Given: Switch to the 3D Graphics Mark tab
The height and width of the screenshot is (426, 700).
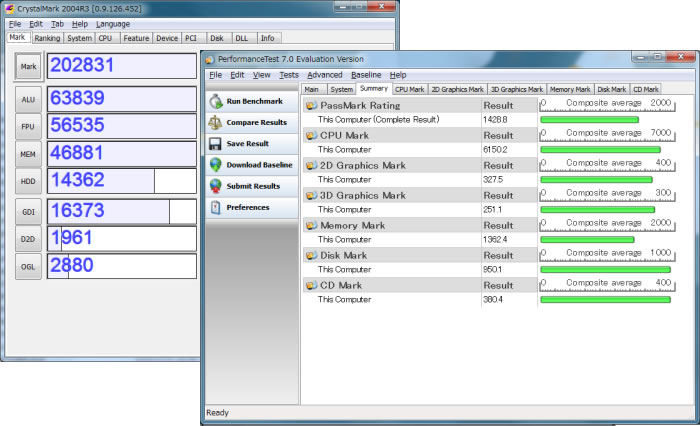Looking at the screenshot, I should click(517, 89).
